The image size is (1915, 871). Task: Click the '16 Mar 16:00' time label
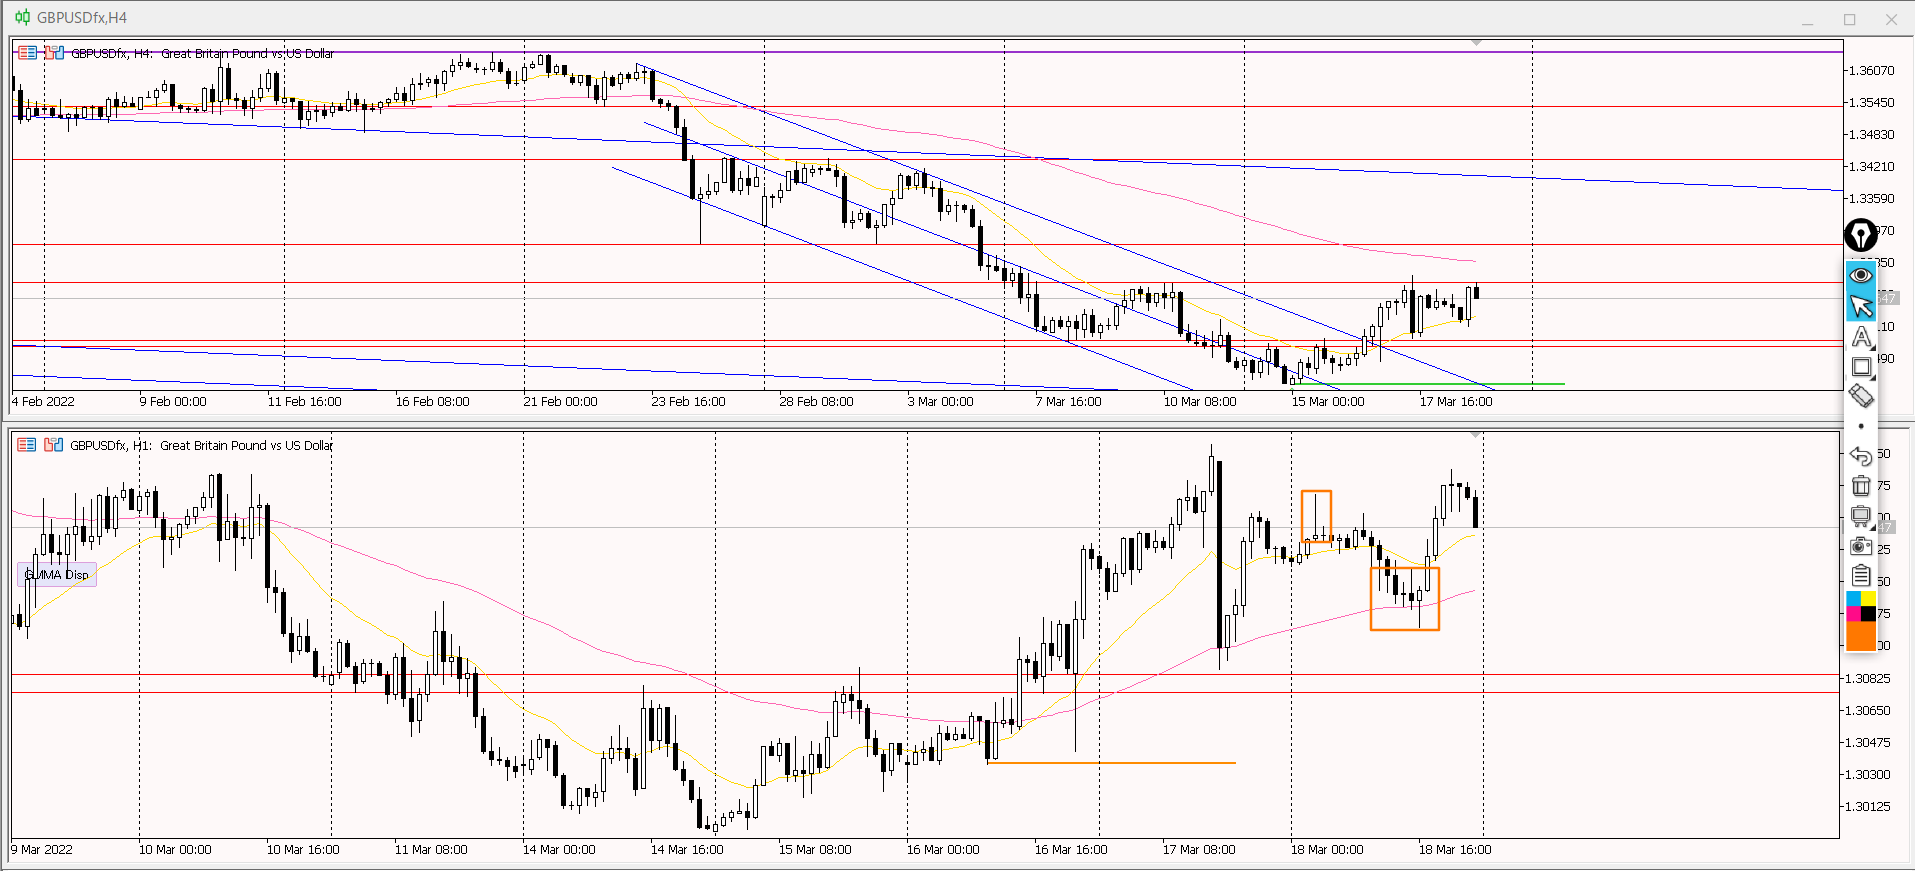1071,849
